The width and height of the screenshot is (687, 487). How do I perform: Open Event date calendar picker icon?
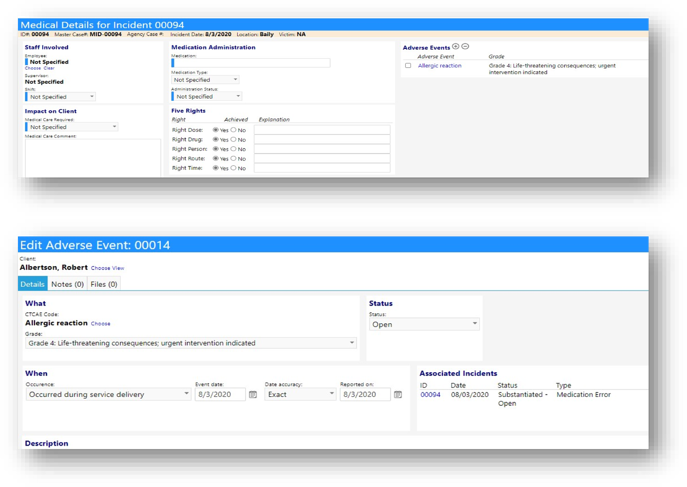click(x=253, y=395)
